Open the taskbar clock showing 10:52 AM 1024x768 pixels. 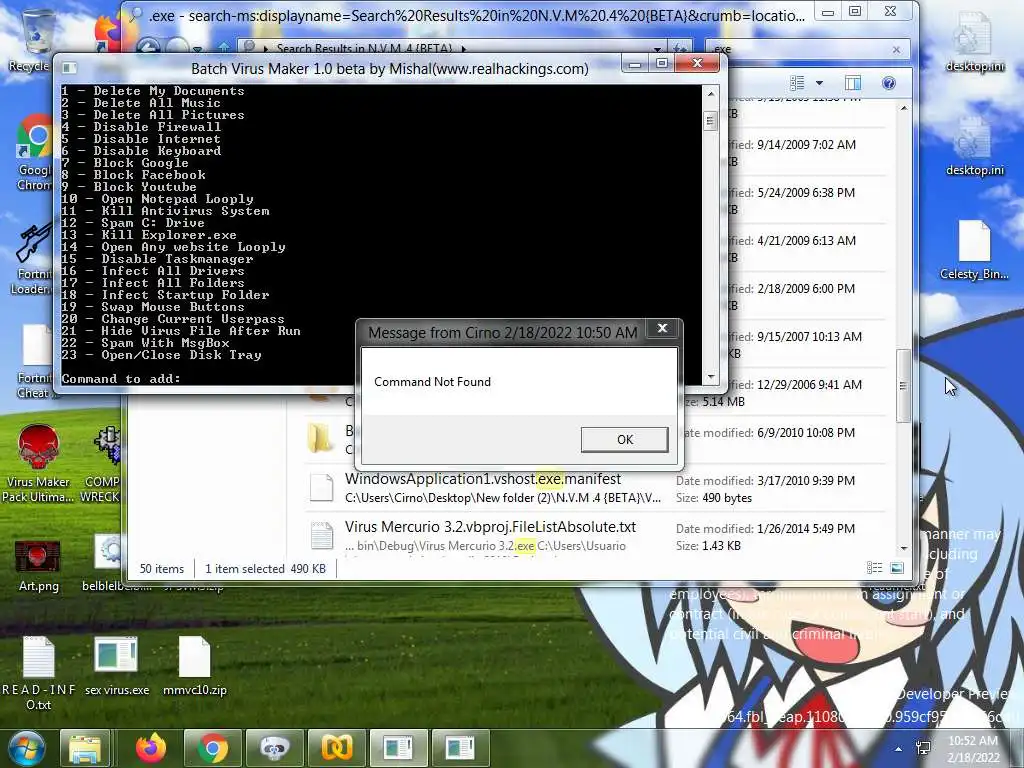(x=973, y=749)
